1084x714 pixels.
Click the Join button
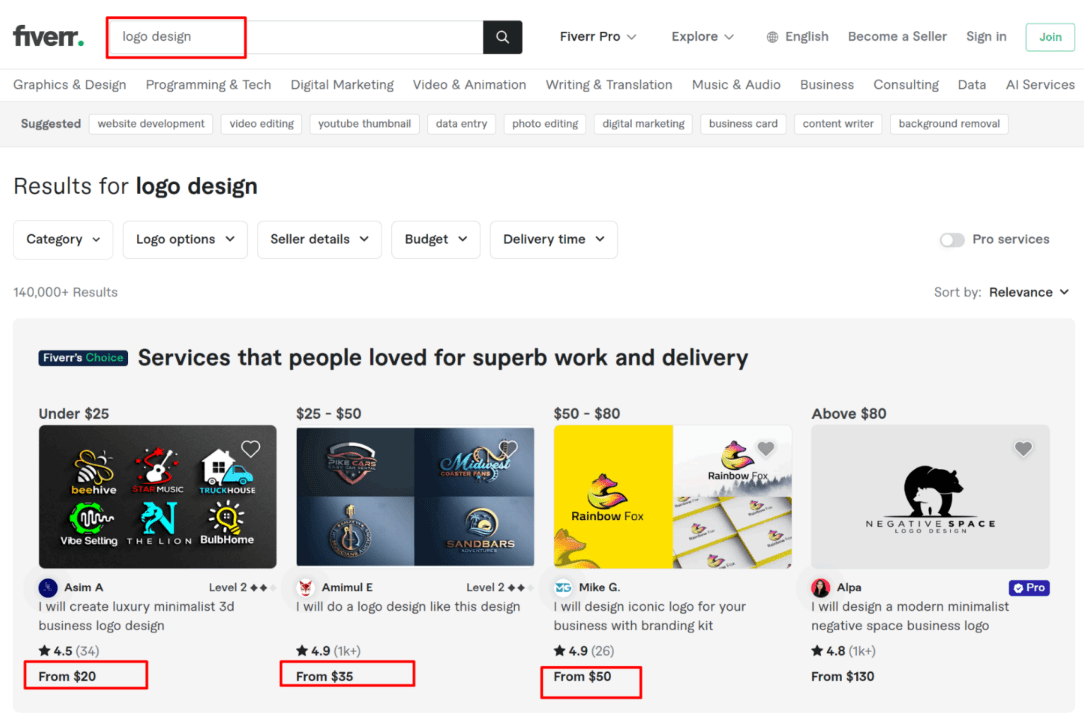pos(1050,37)
